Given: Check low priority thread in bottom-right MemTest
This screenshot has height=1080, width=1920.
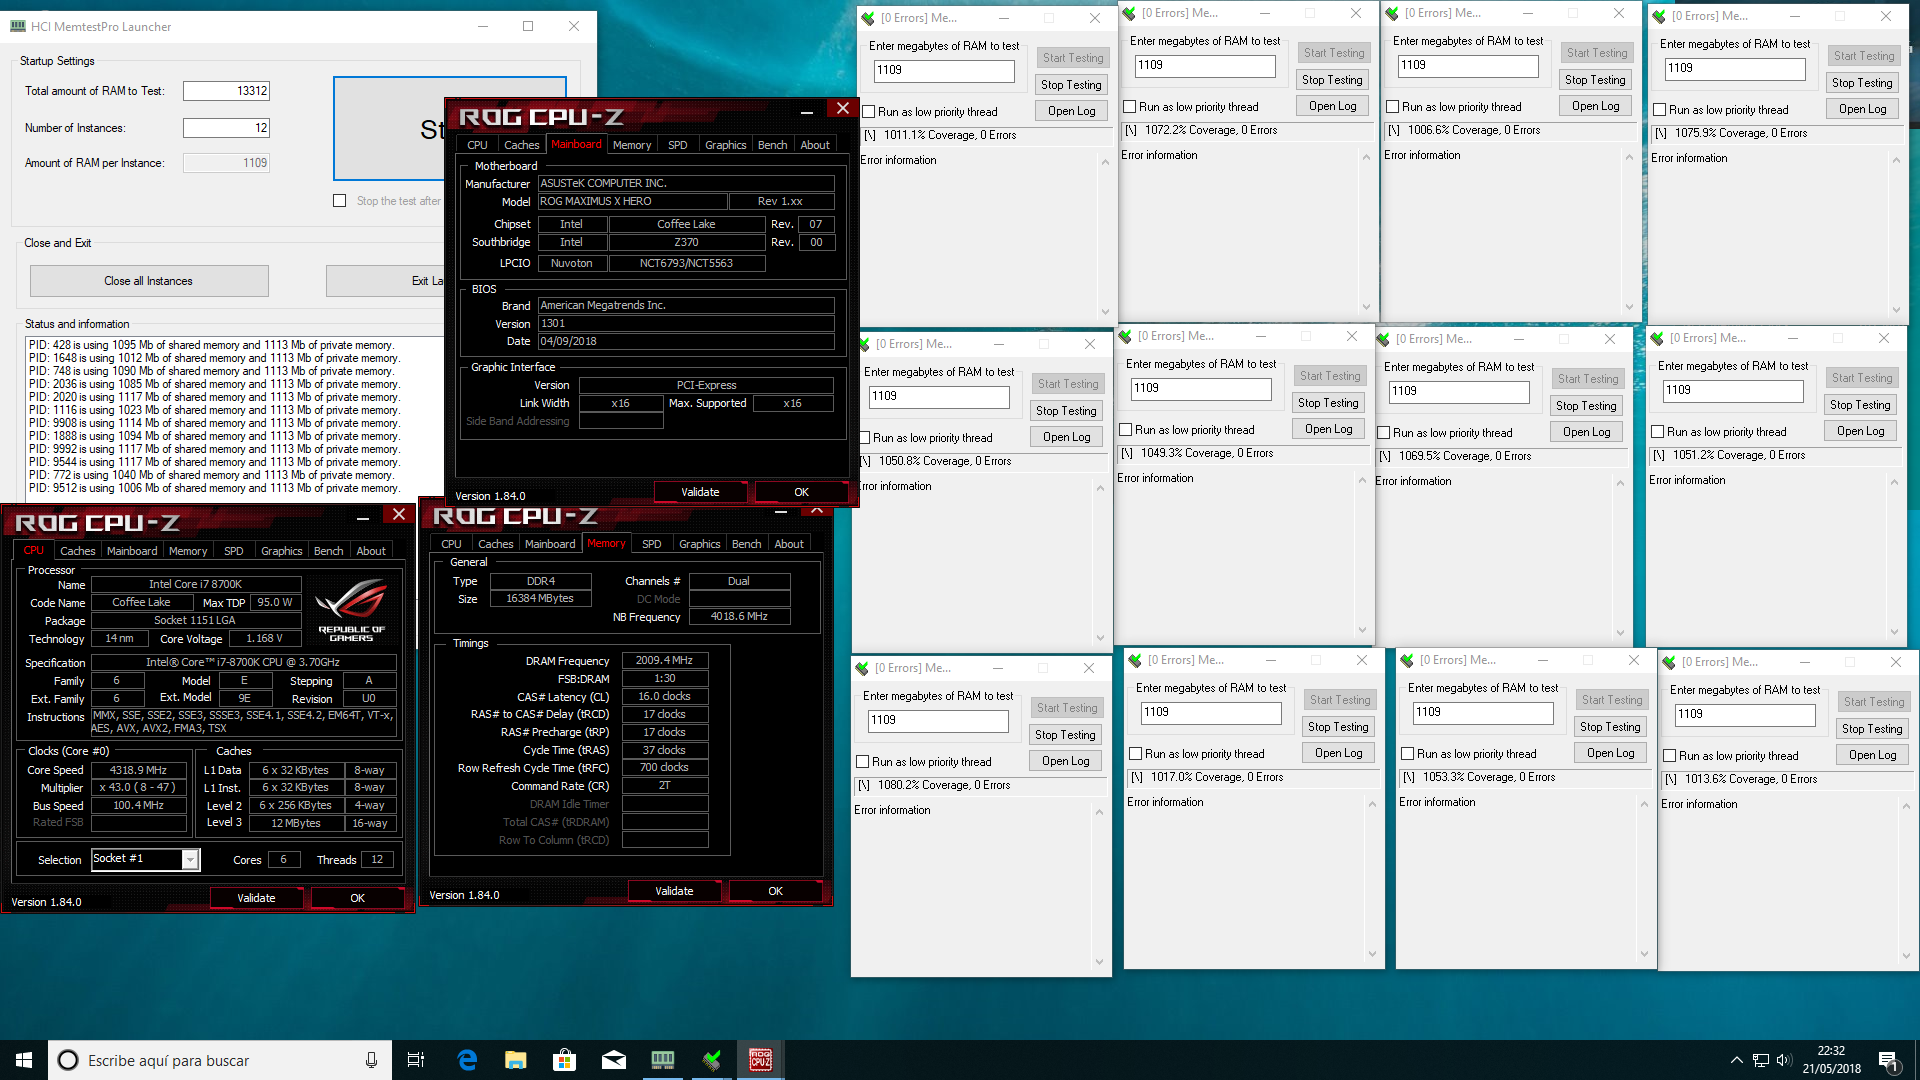Looking at the screenshot, I should (1669, 756).
